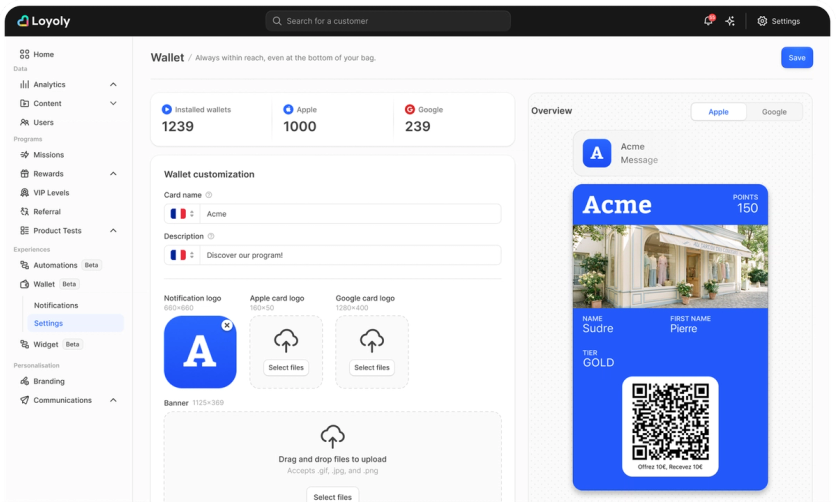836x502 pixels.
Task: Open the Users page
Action: (37, 123)
